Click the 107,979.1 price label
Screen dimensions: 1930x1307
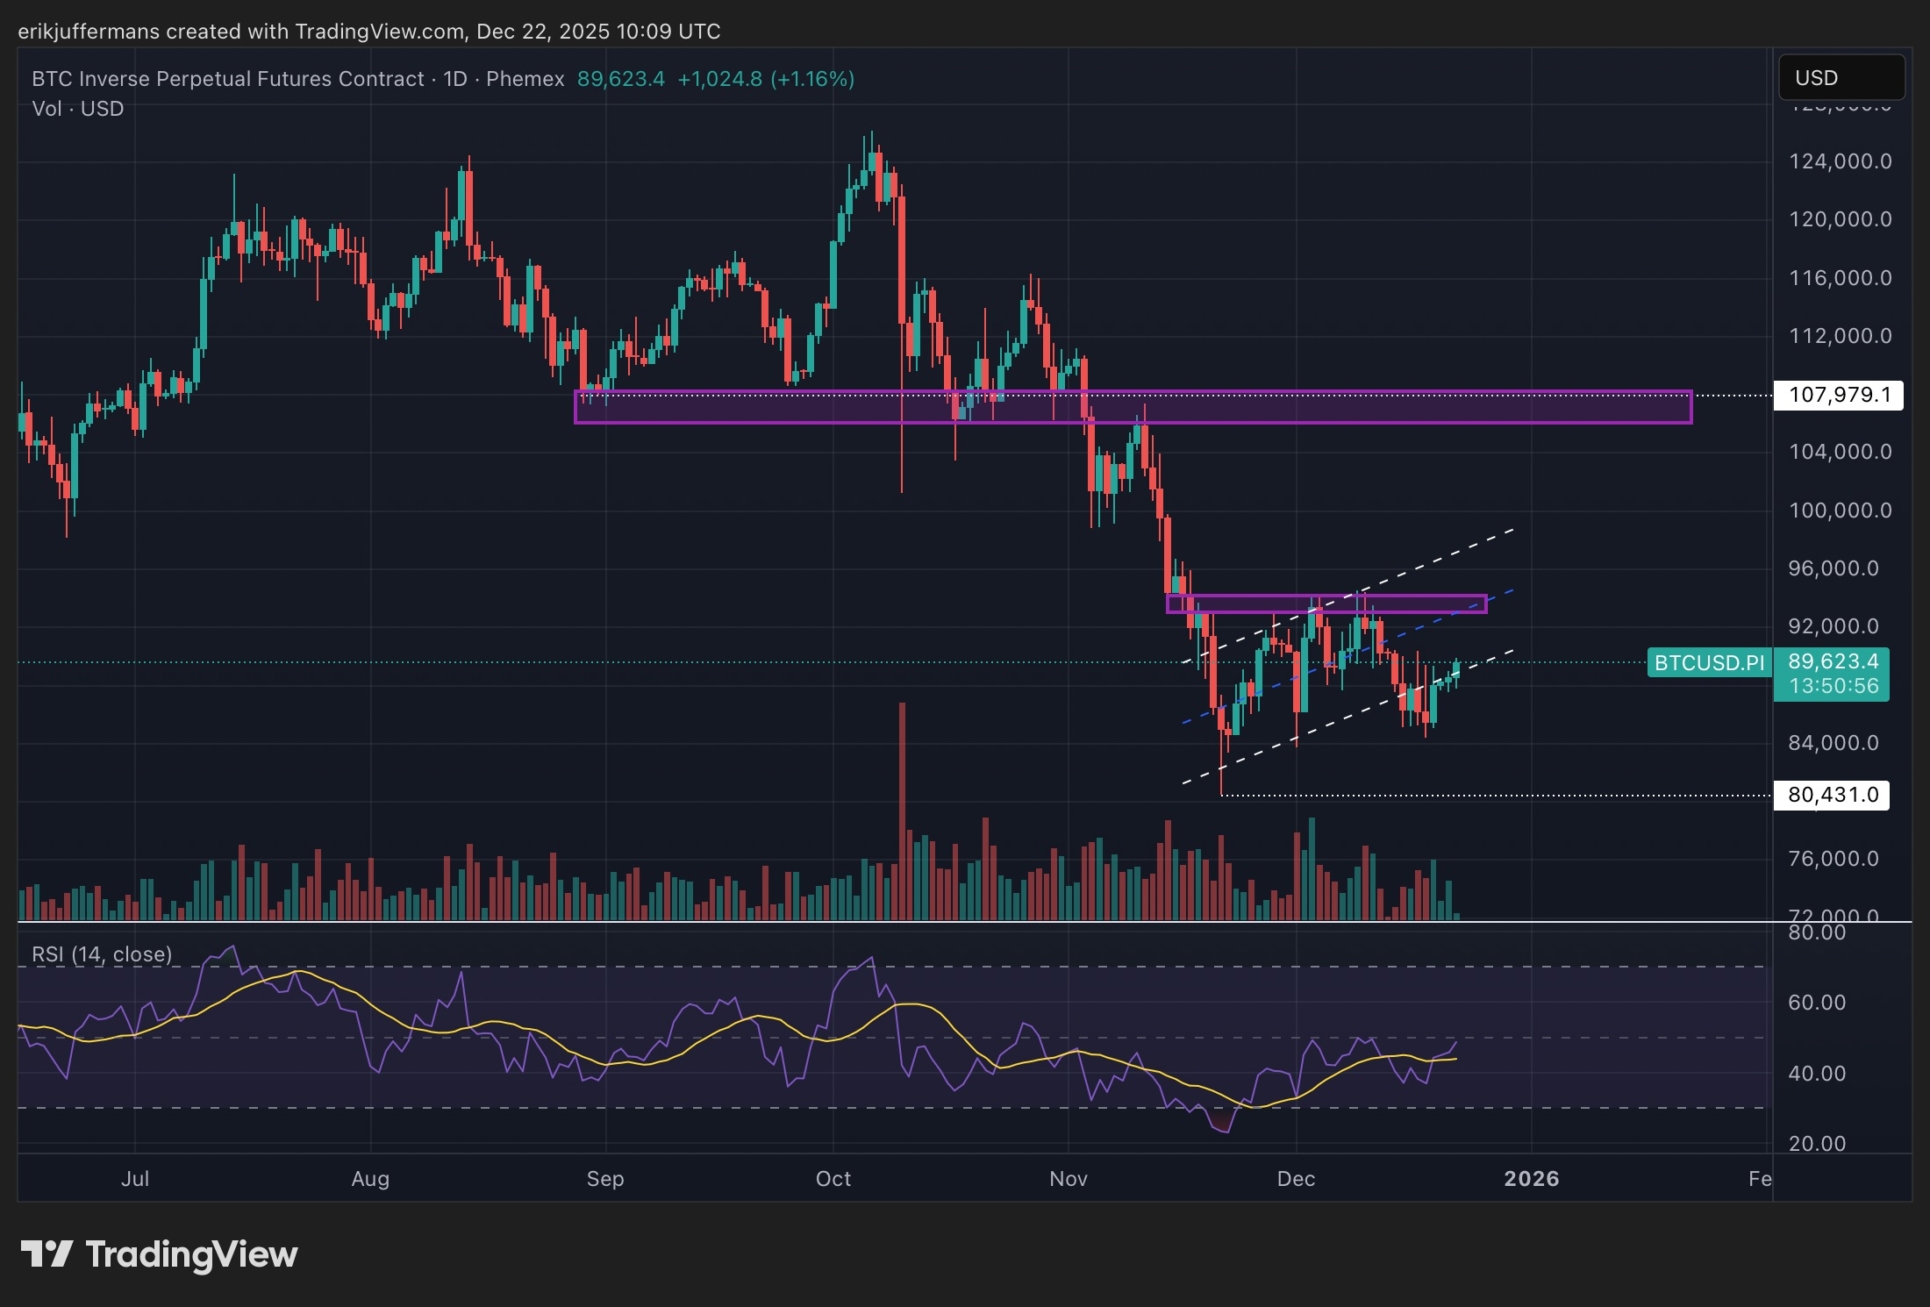[x=1838, y=395]
